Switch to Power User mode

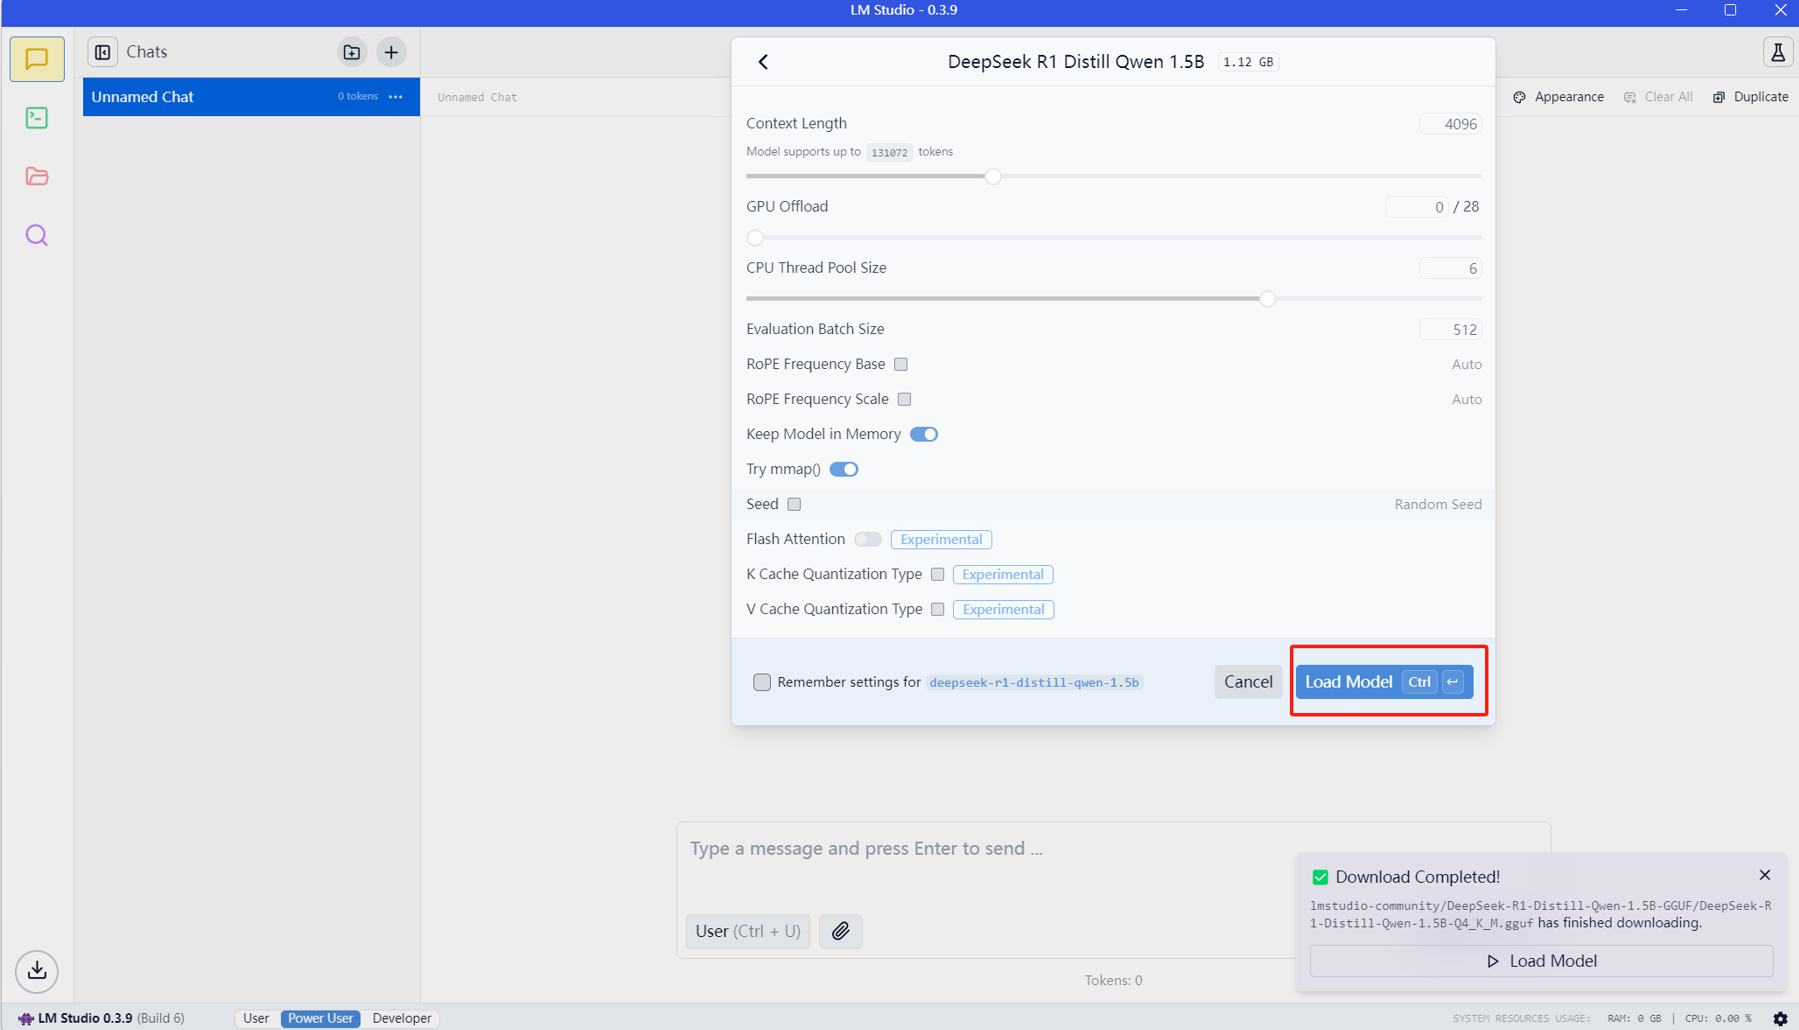[320, 1018]
